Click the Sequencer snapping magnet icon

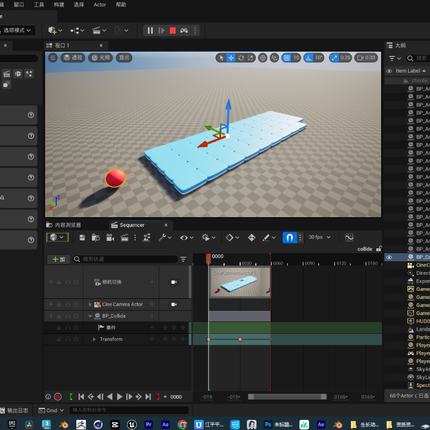[289, 237]
